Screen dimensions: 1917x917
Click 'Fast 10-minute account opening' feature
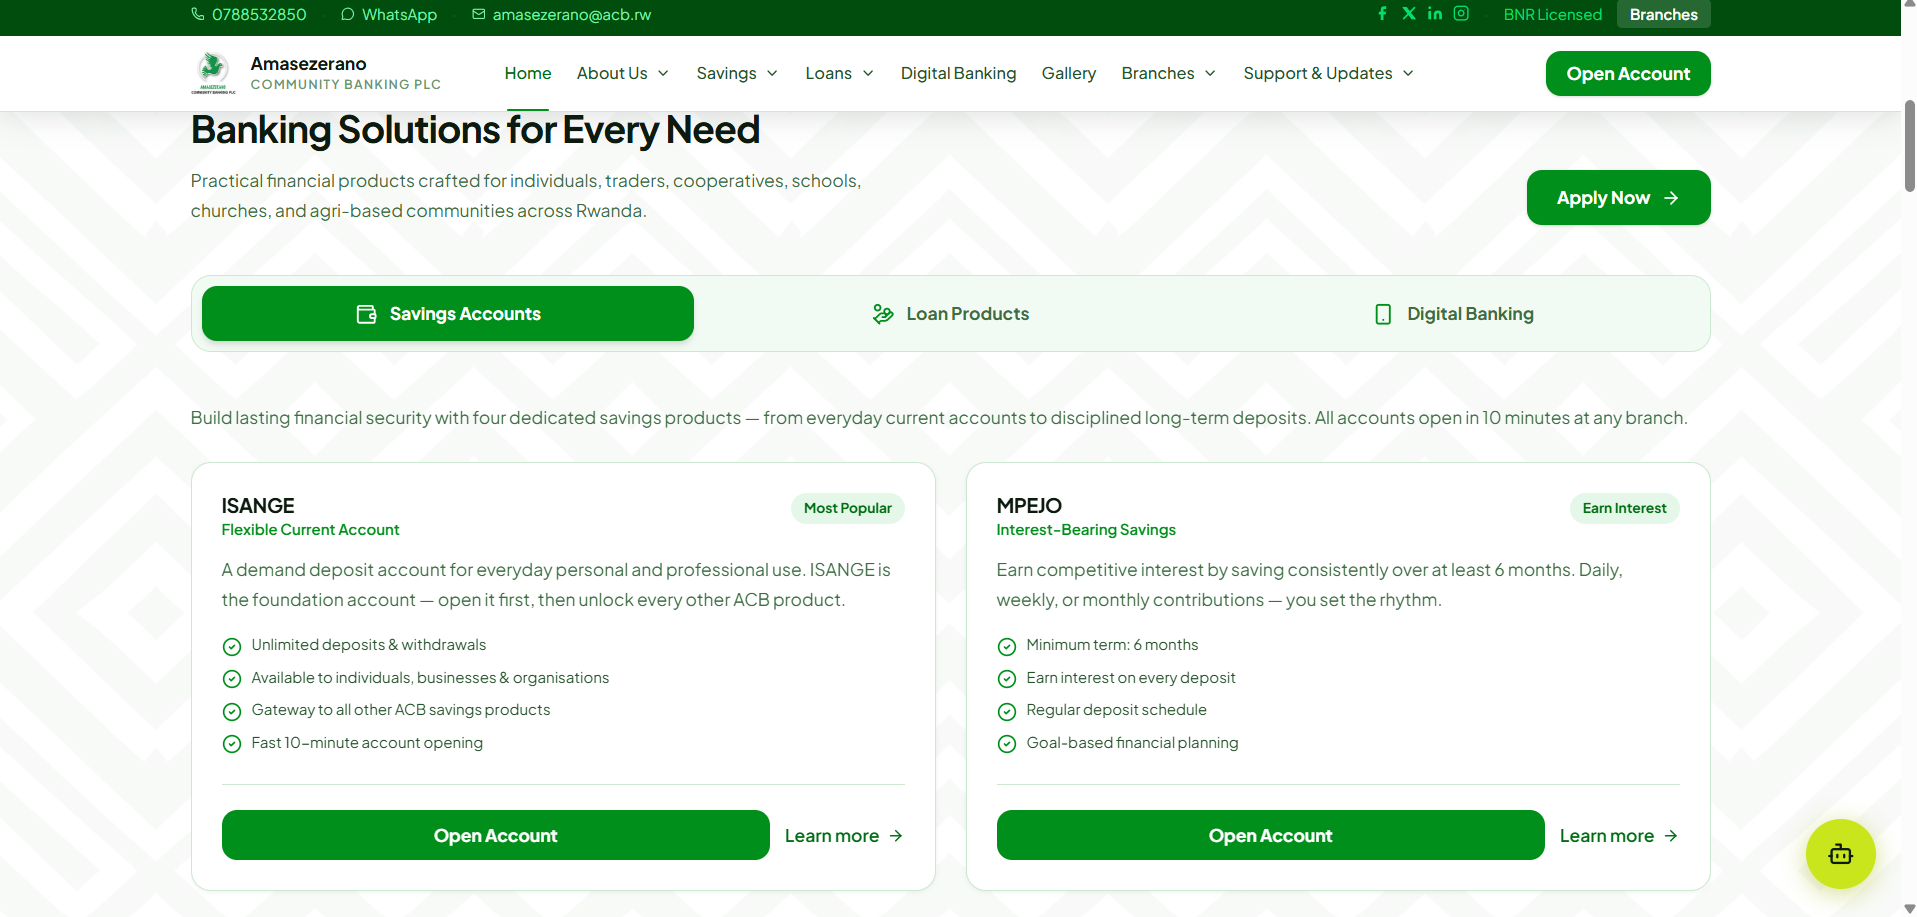pos(367,743)
